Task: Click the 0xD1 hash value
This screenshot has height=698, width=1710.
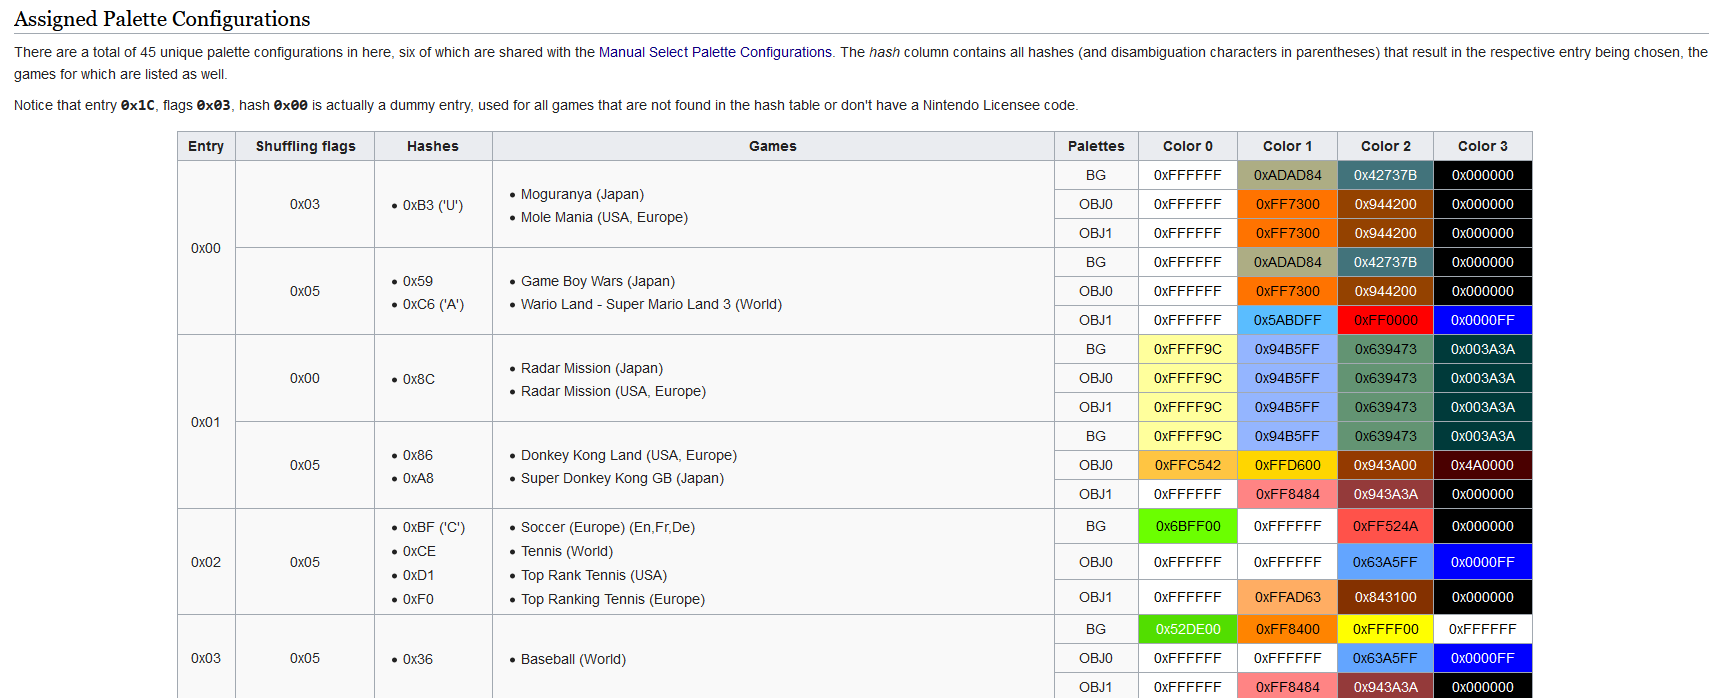Action: [419, 575]
